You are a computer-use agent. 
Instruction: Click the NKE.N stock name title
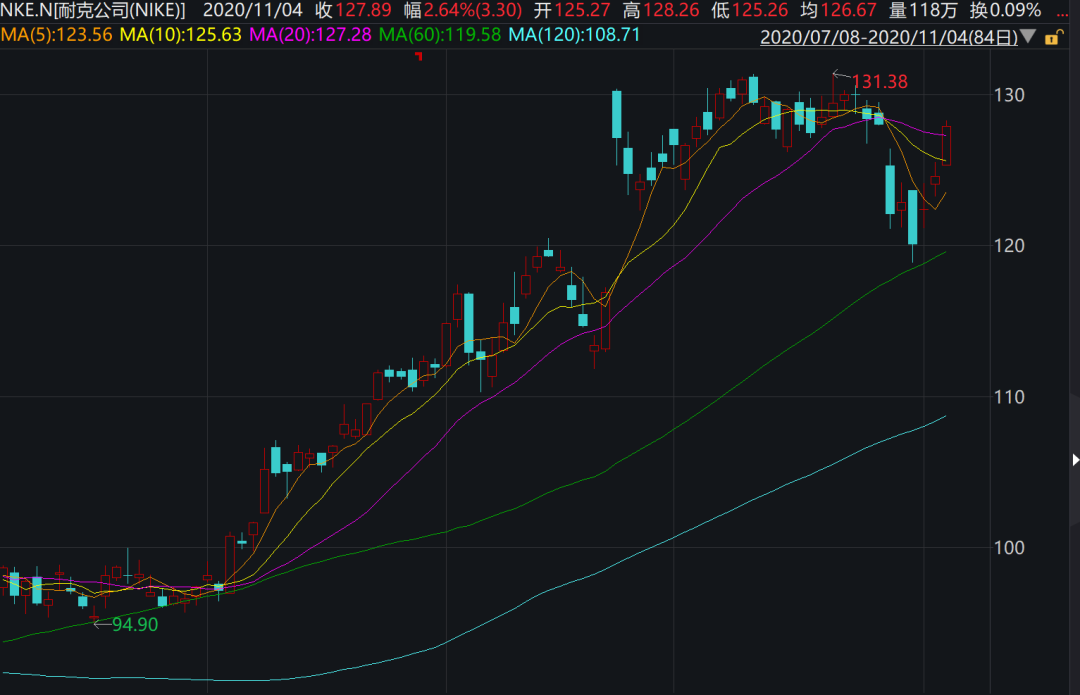[x=93, y=11]
